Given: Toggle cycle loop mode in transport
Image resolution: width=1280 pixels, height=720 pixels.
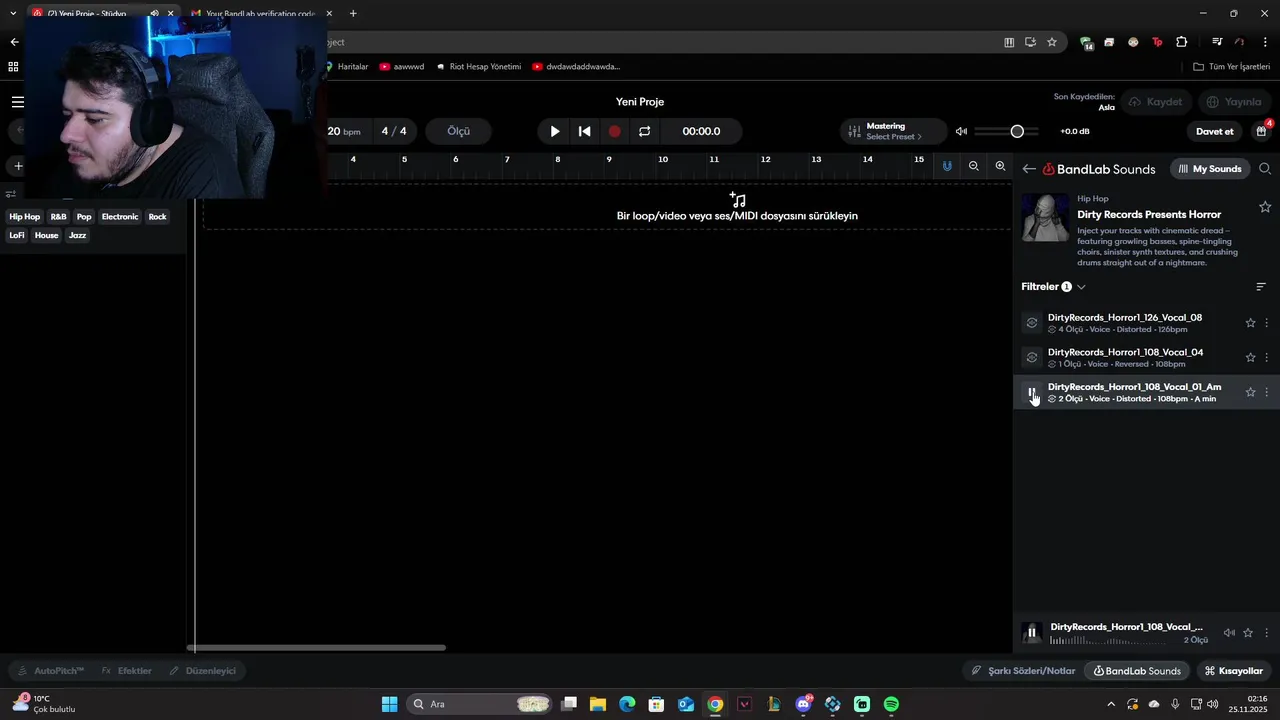Looking at the screenshot, I should (645, 131).
